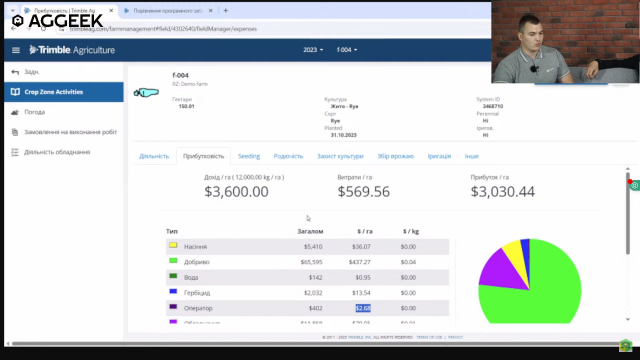Switch to the Іригація tab

tap(439, 156)
